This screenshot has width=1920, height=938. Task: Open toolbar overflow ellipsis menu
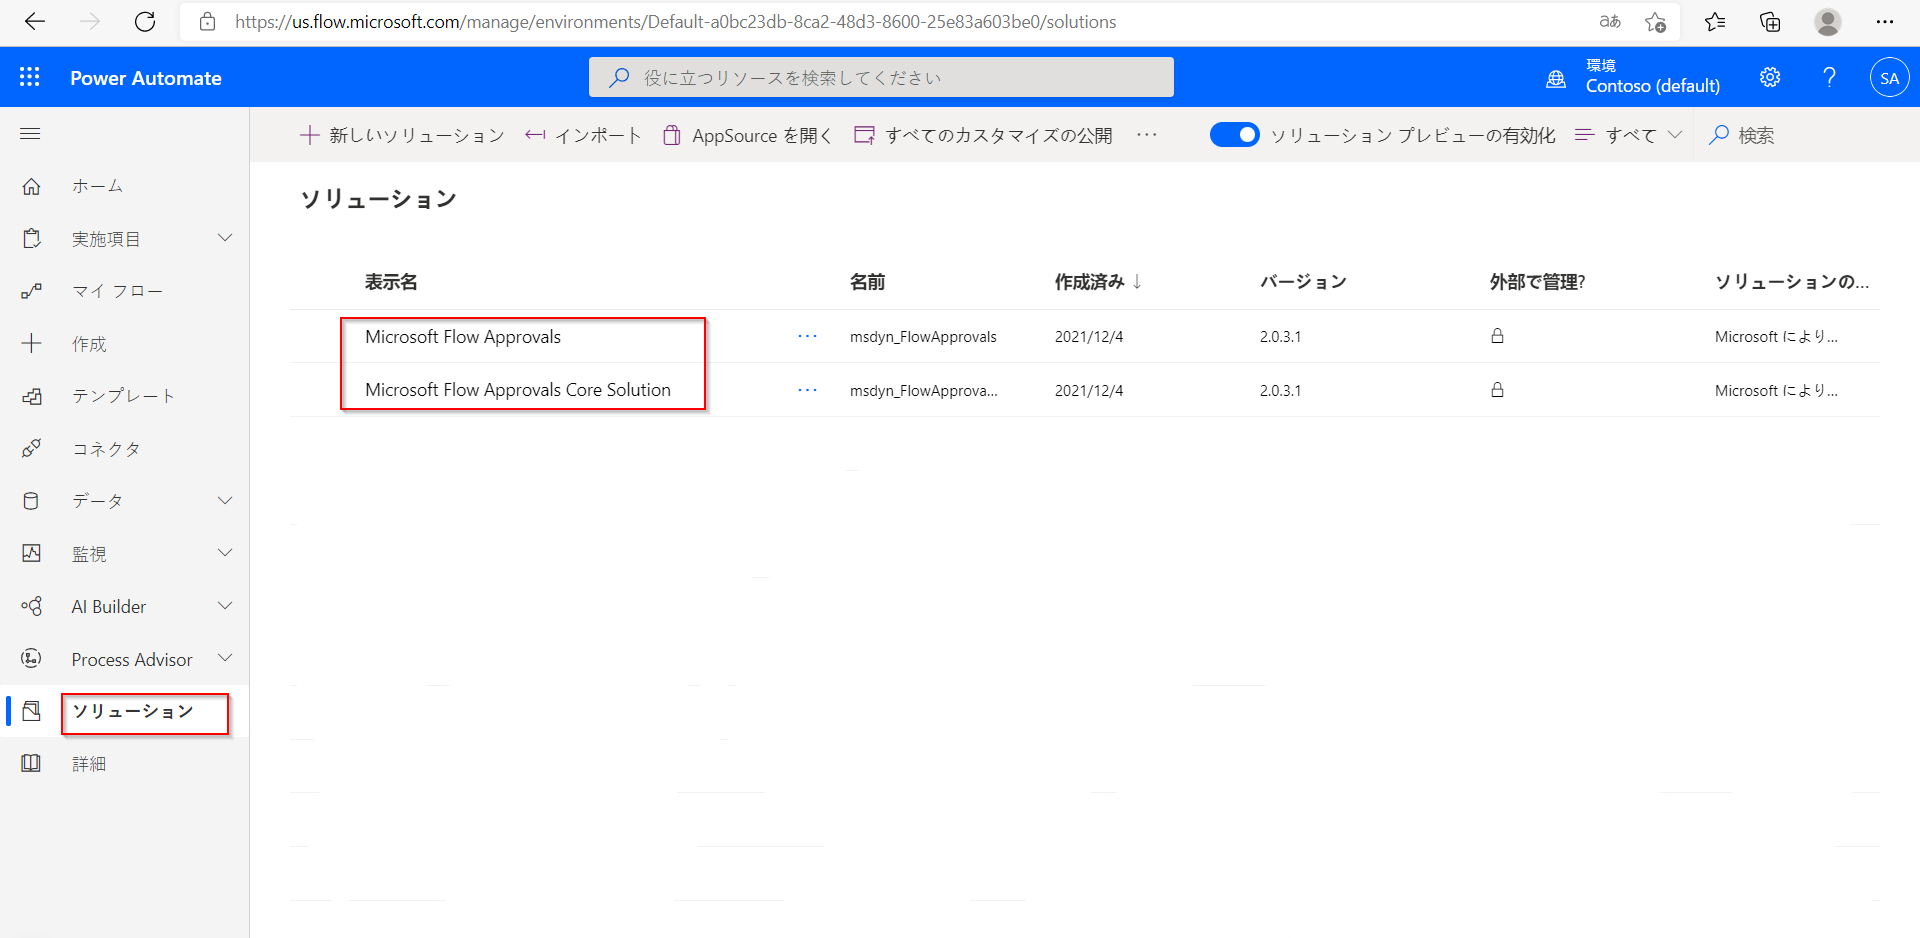[x=1147, y=135]
